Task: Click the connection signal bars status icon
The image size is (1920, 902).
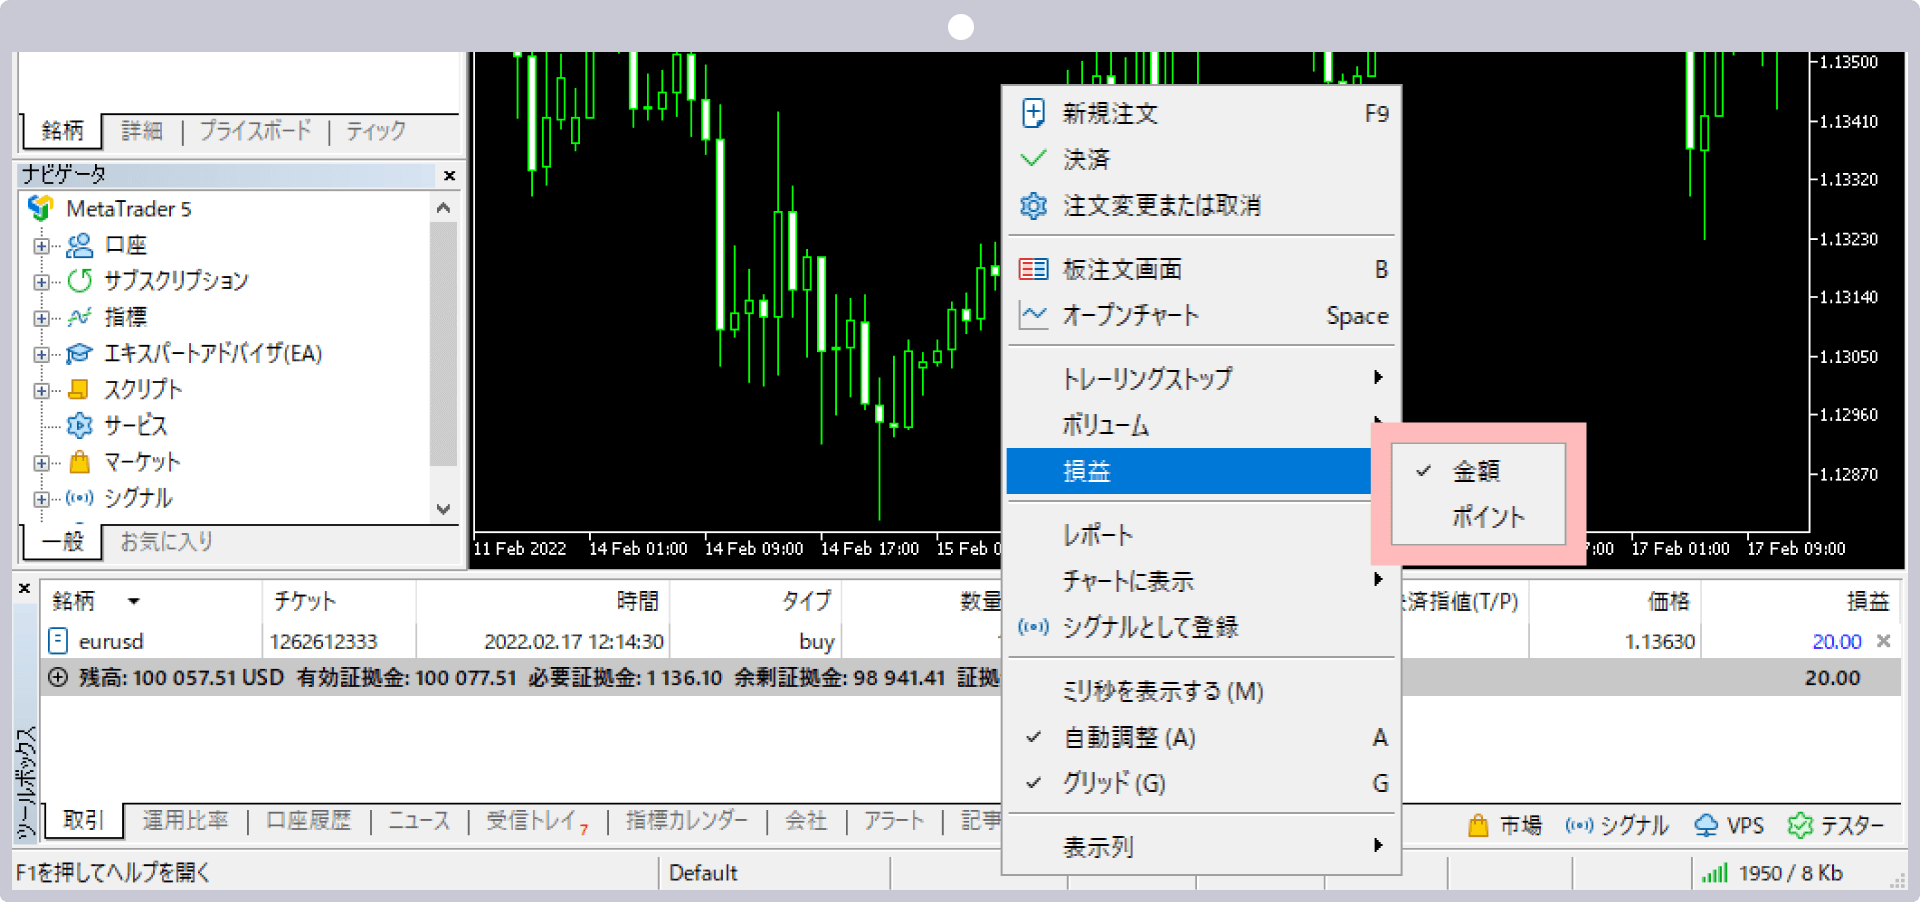Action: [1715, 873]
